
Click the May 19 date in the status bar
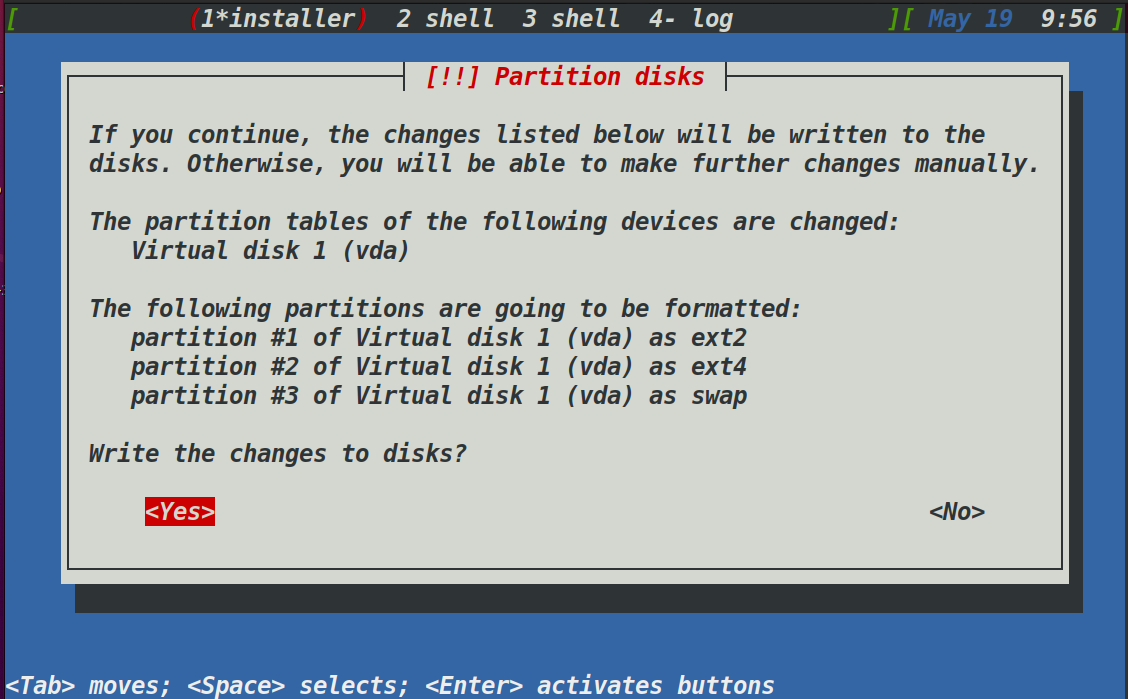[970, 18]
